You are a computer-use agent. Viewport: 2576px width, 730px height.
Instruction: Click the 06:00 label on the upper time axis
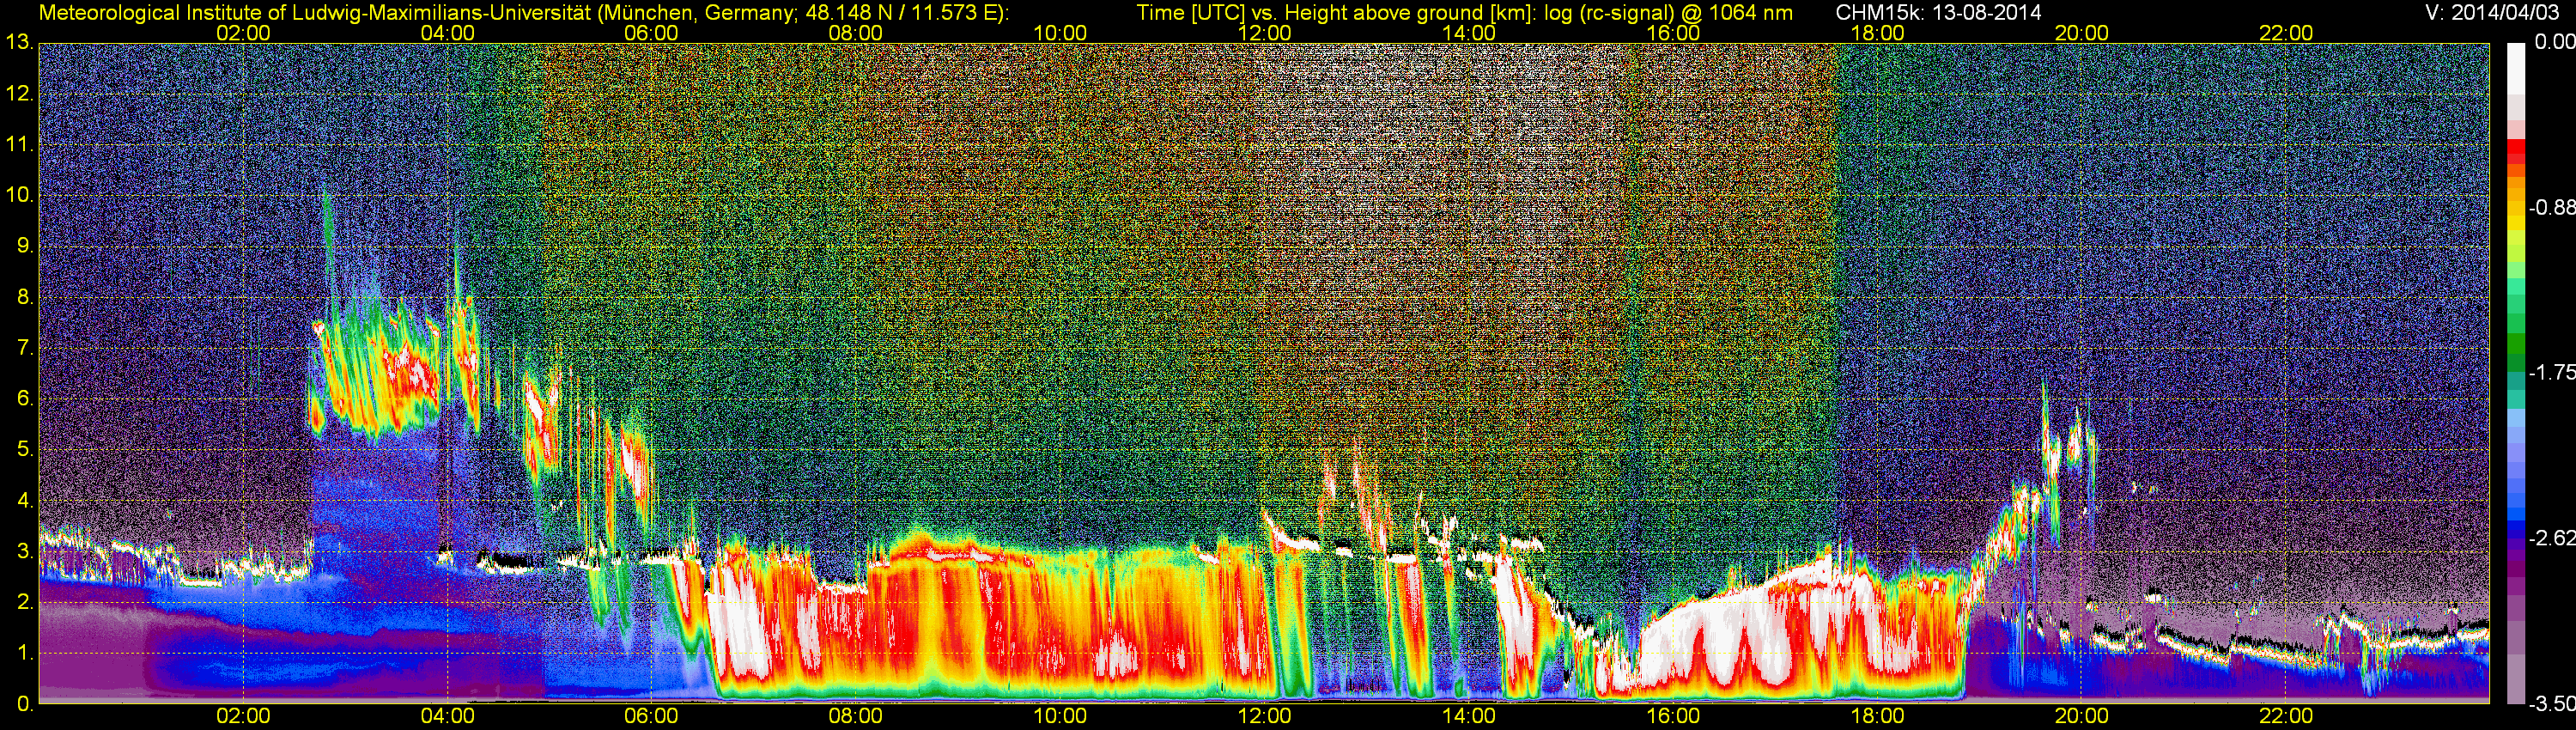click(651, 33)
